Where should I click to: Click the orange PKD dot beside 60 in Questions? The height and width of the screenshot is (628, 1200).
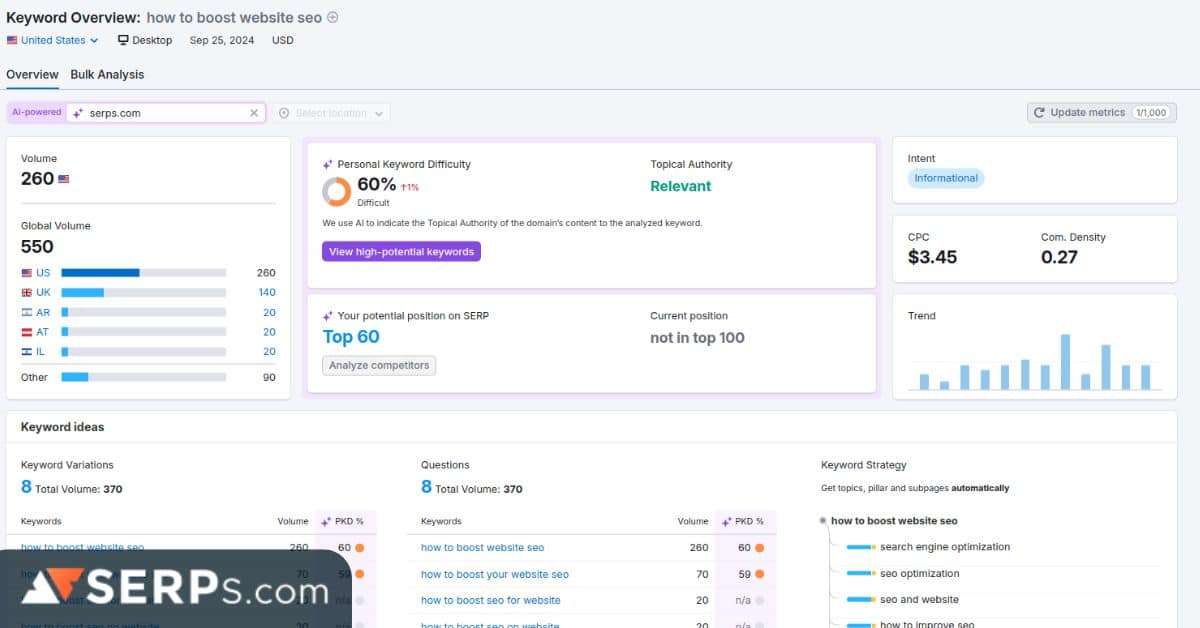point(760,548)
